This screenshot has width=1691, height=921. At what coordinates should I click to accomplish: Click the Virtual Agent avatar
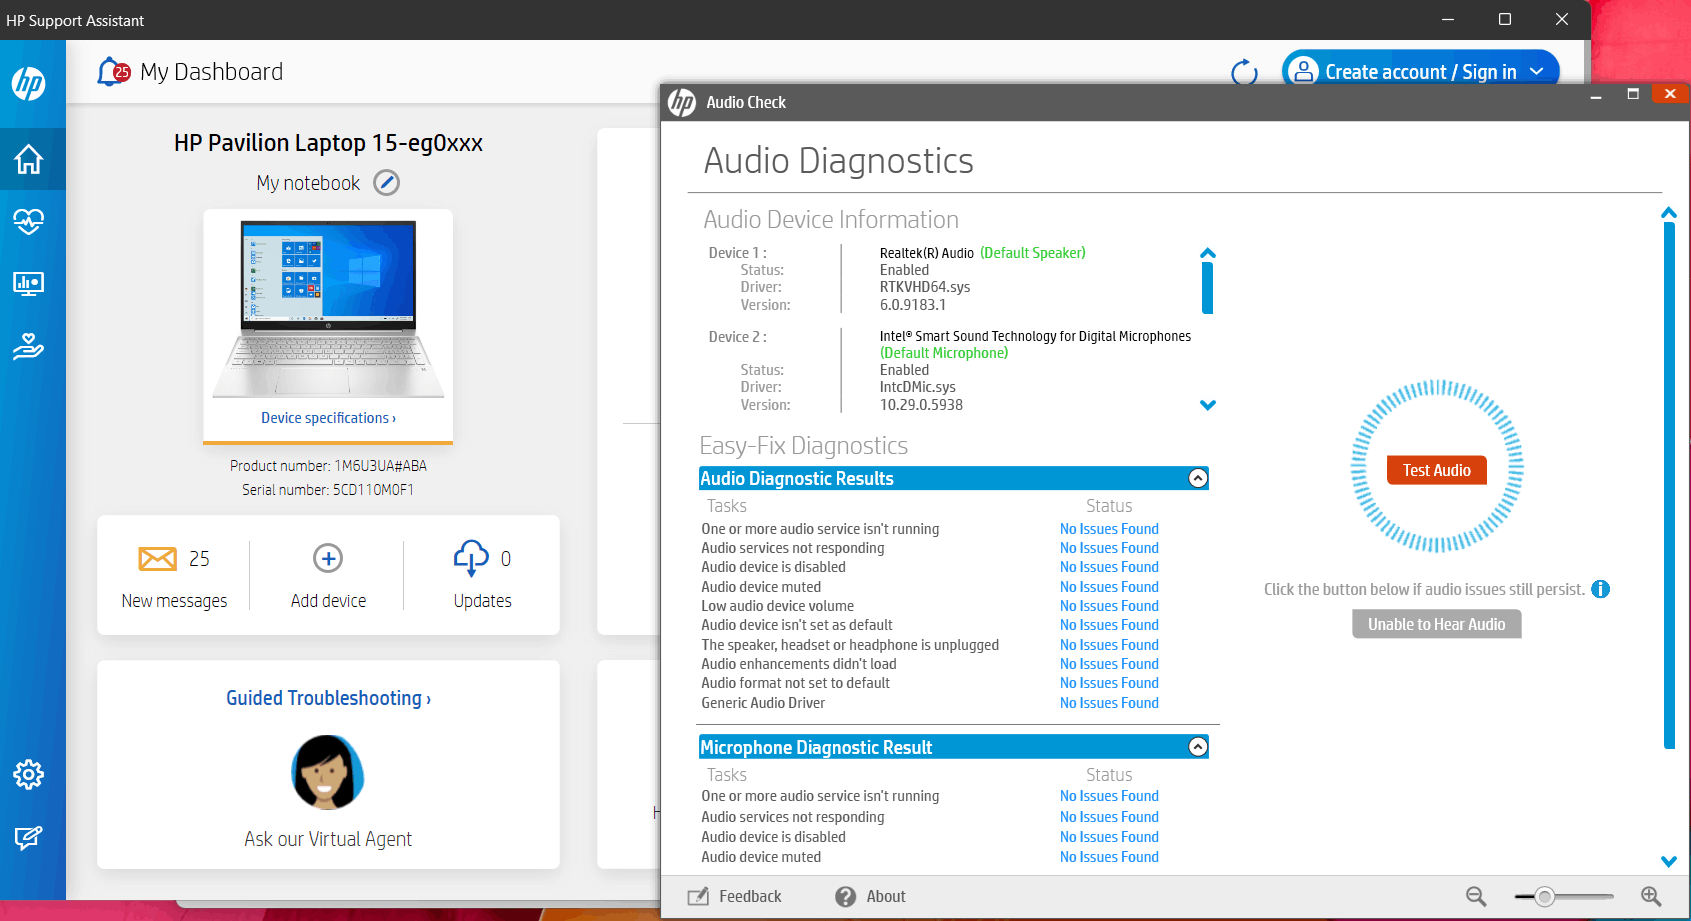pos(328,772)
